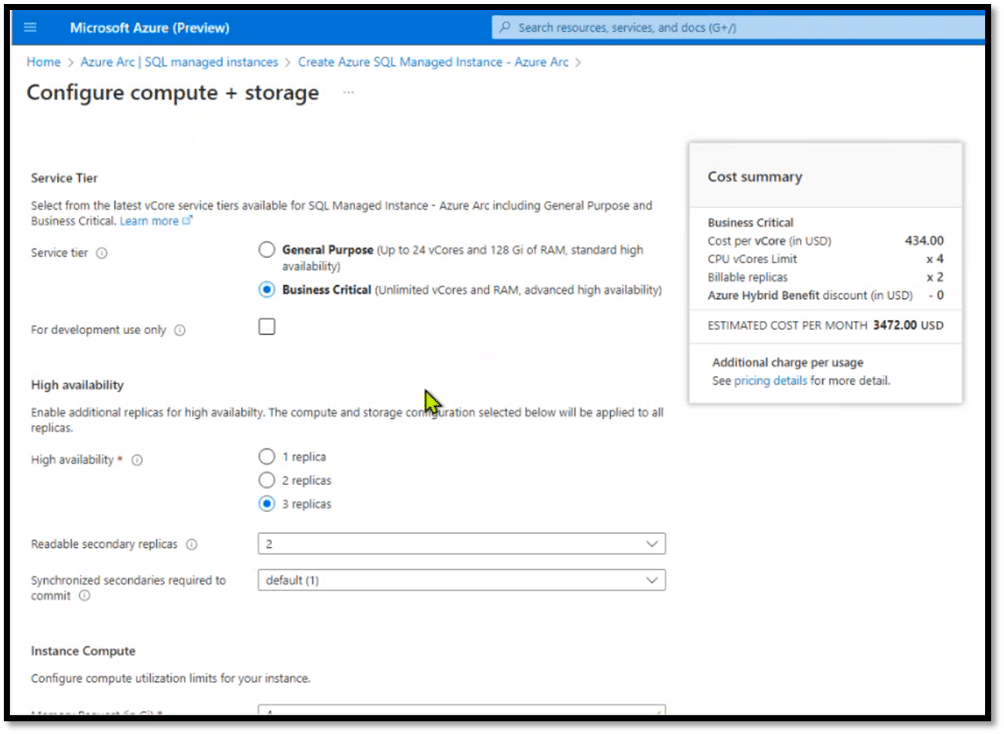
Task: Go to Home breadcrumb
Action: tap(44, 62)
